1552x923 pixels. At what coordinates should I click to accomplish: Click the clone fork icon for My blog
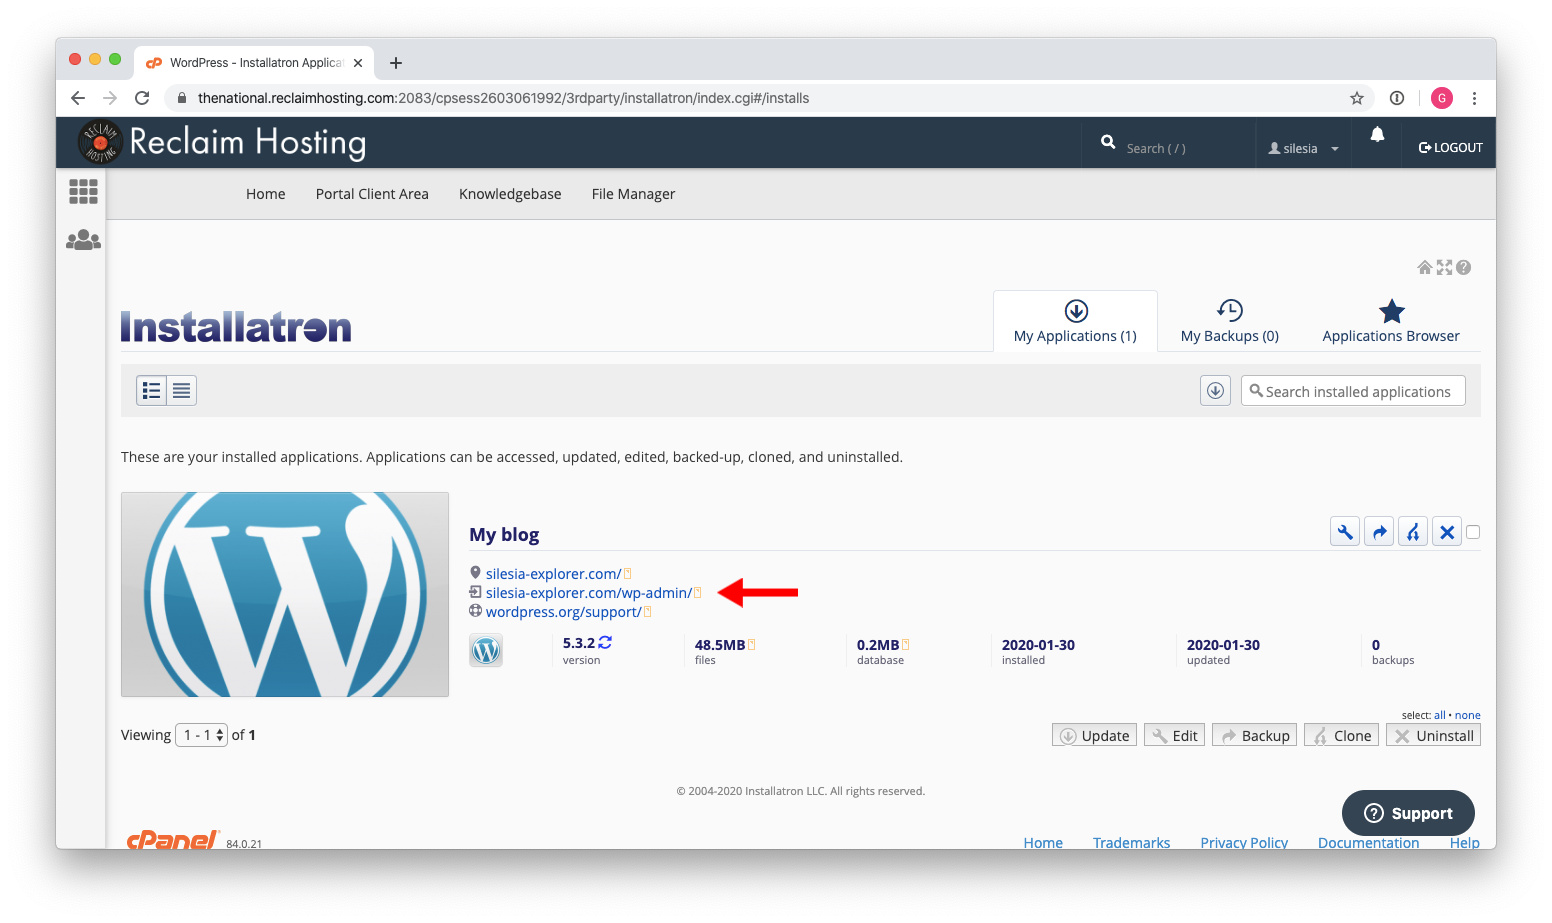click(x=1413, y=532)
